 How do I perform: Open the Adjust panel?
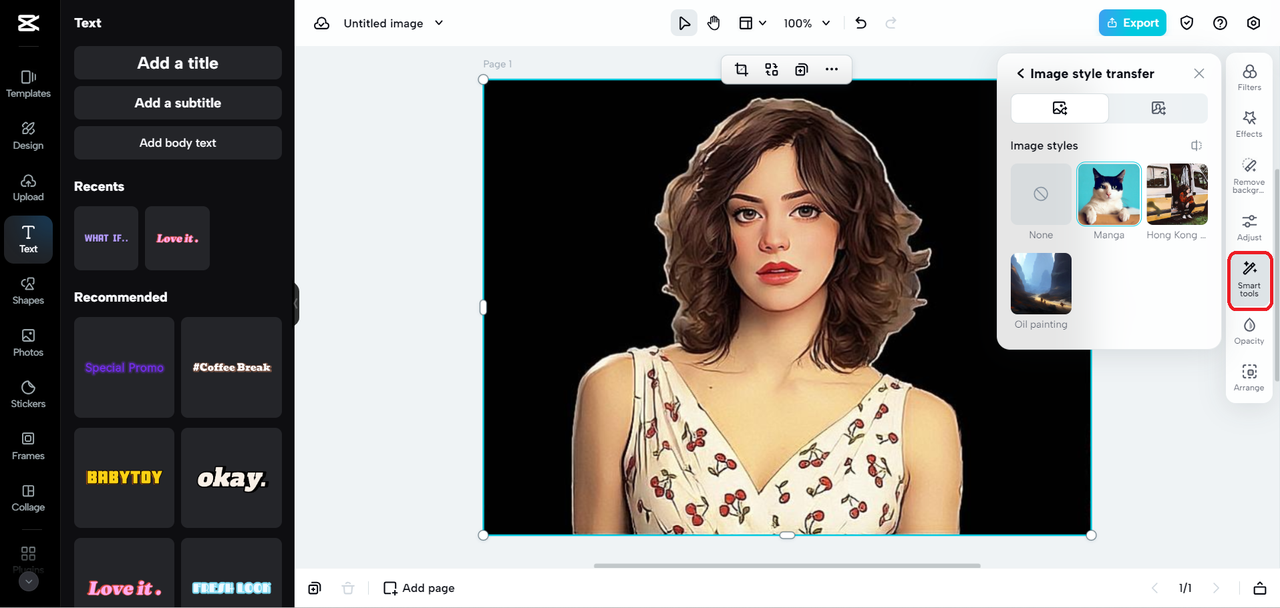coord(1248,226)
